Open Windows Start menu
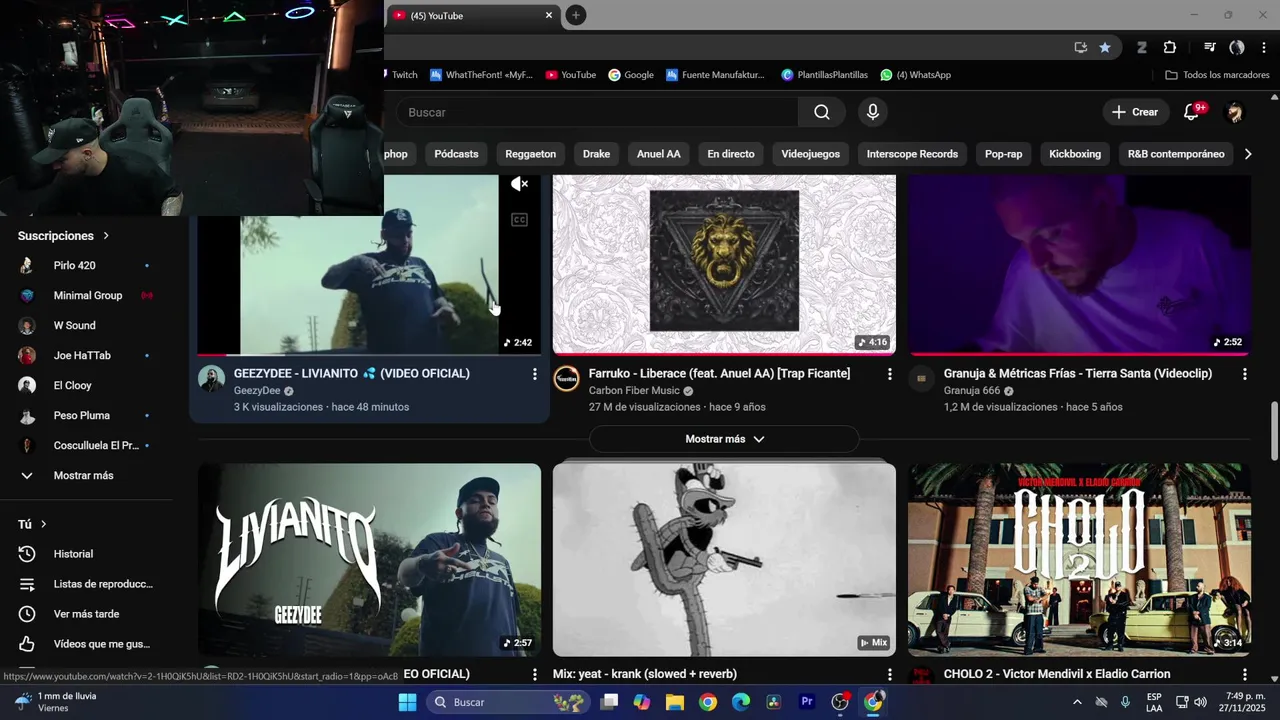 tap(407, 702)
